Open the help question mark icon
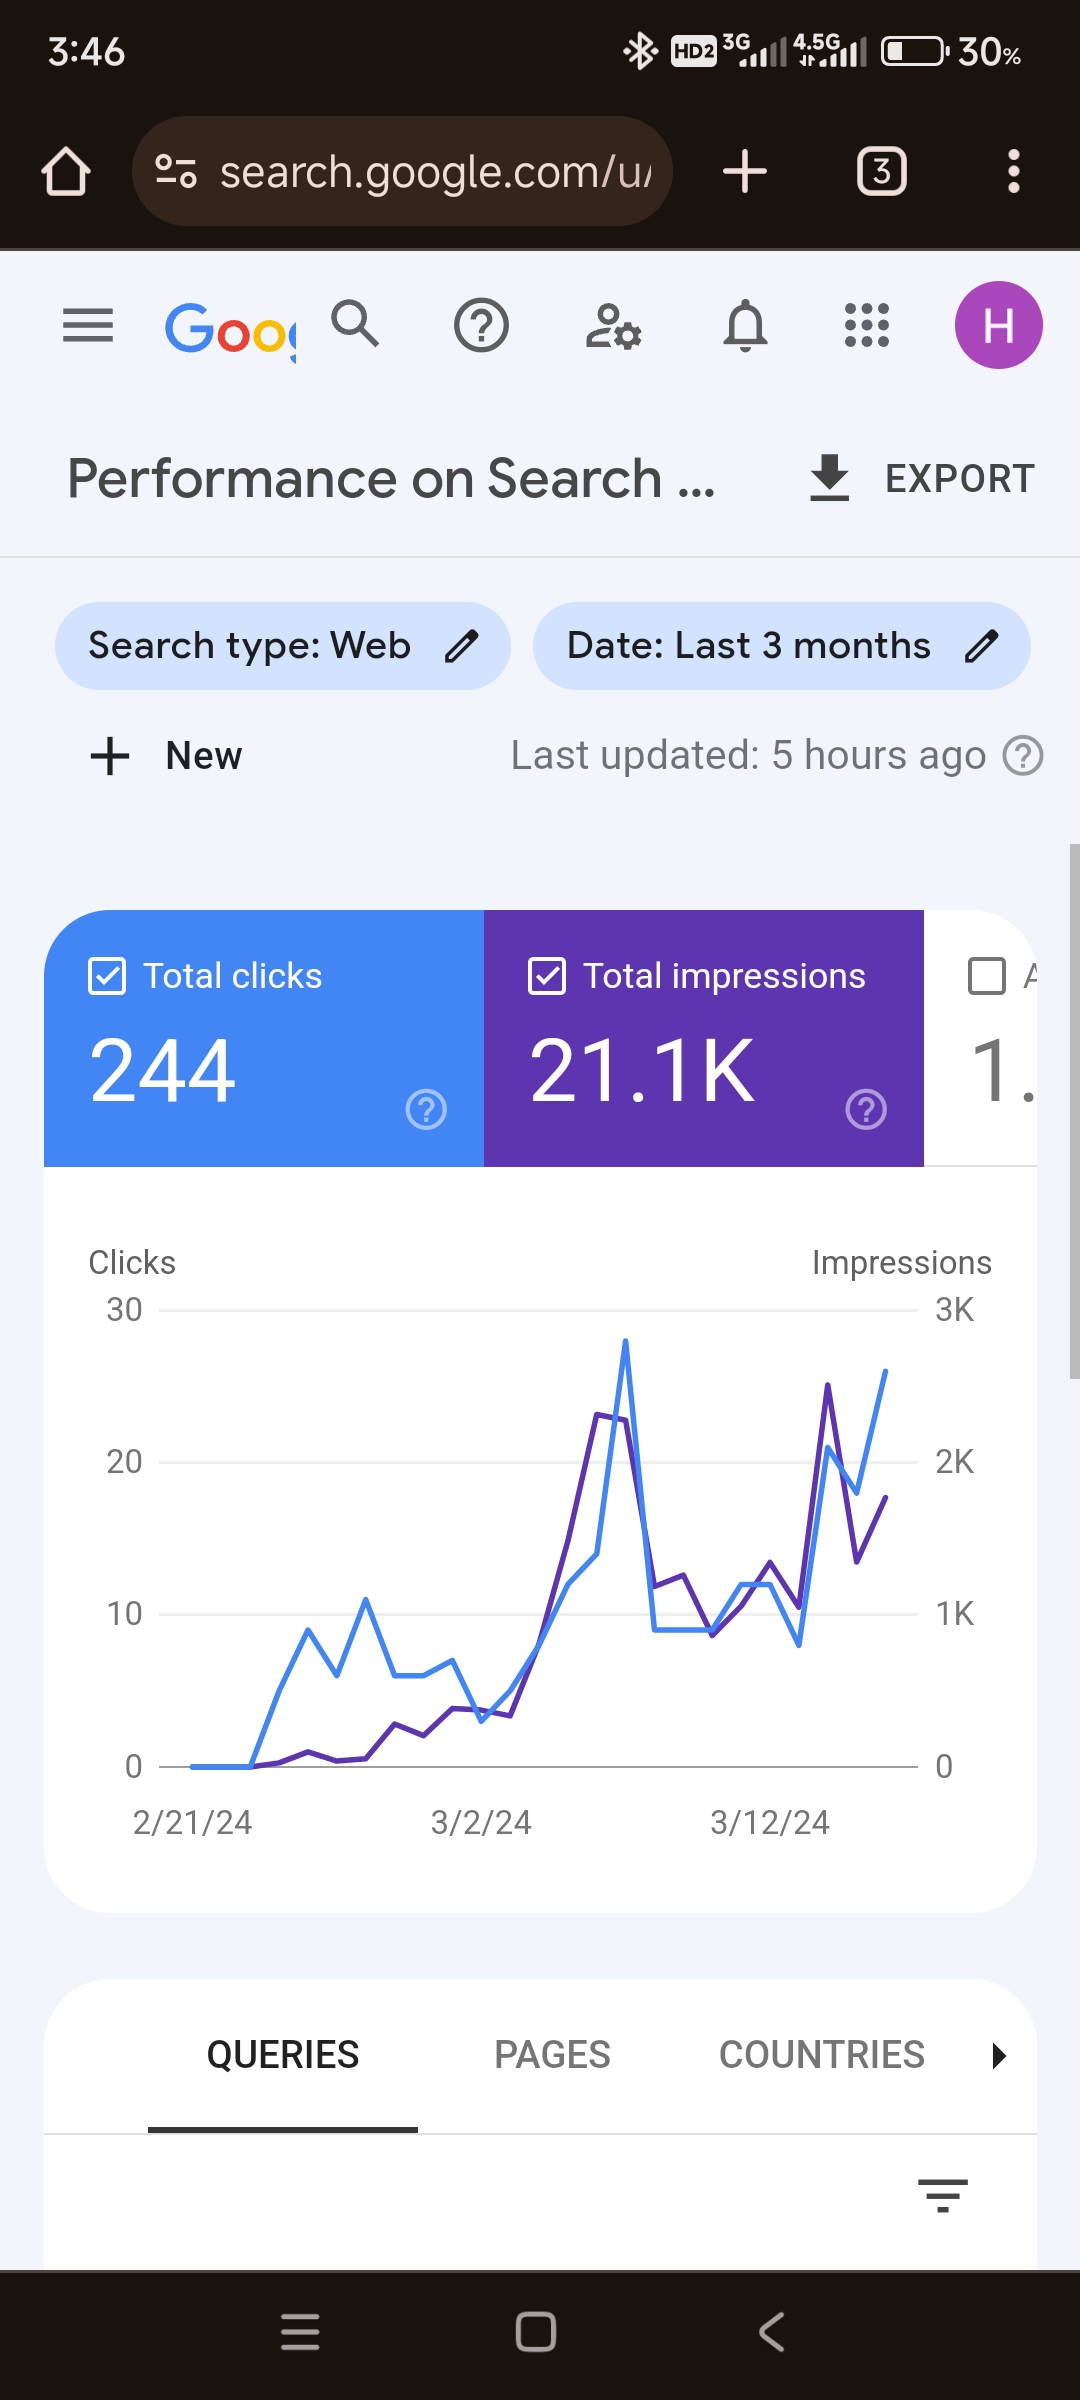The image size is (1080, 2400). 481,325
